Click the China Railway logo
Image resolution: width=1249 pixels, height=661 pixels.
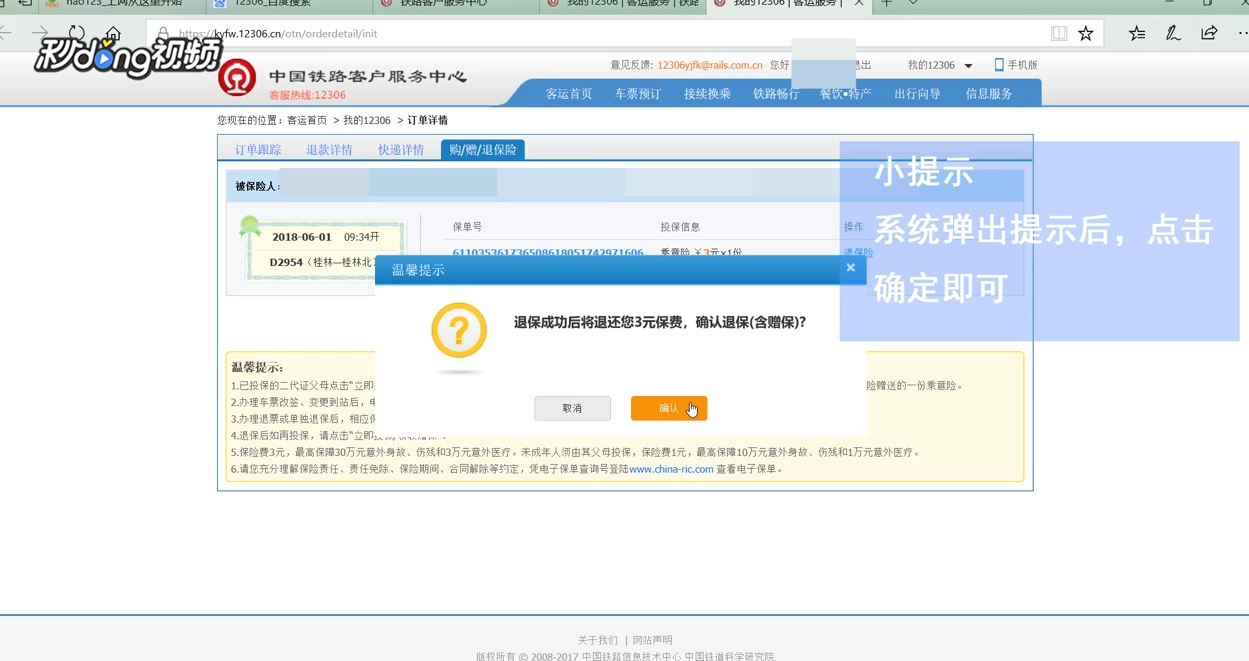coord(237,78)
